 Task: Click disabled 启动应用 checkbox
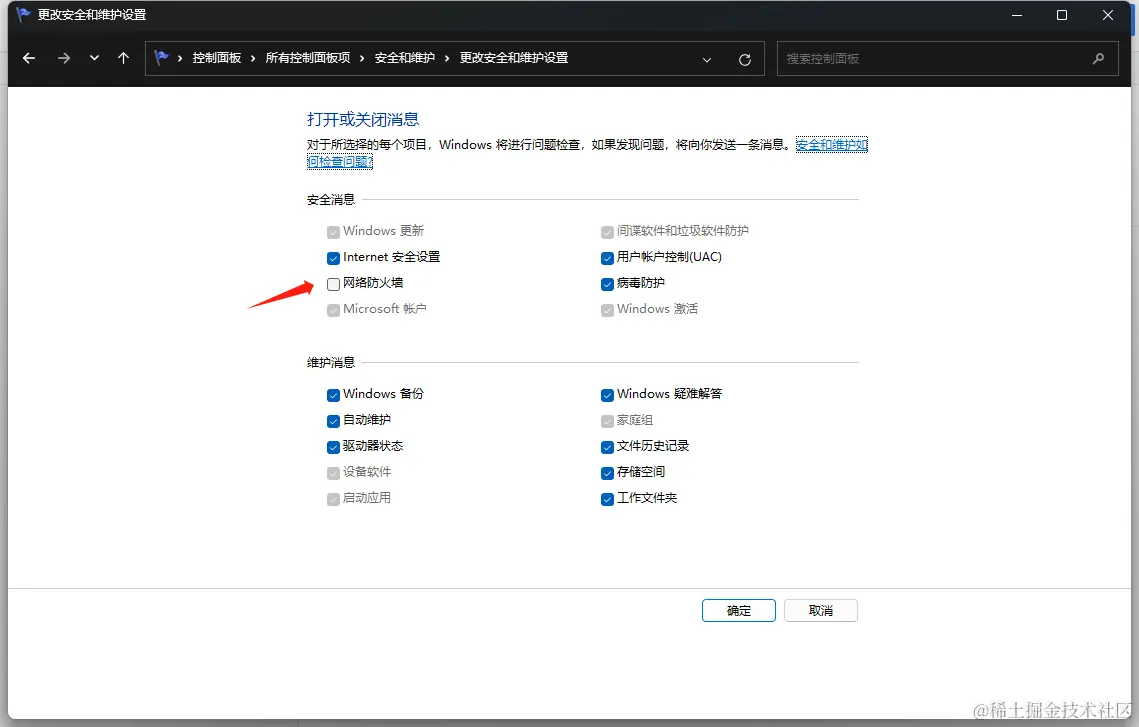pyautogui.click(x=333, y=500)
